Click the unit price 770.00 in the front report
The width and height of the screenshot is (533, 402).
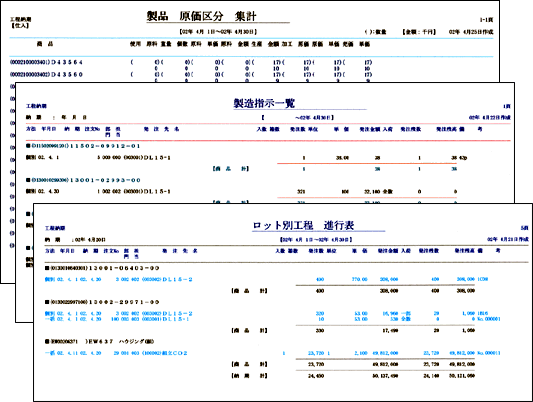(360, 279)
